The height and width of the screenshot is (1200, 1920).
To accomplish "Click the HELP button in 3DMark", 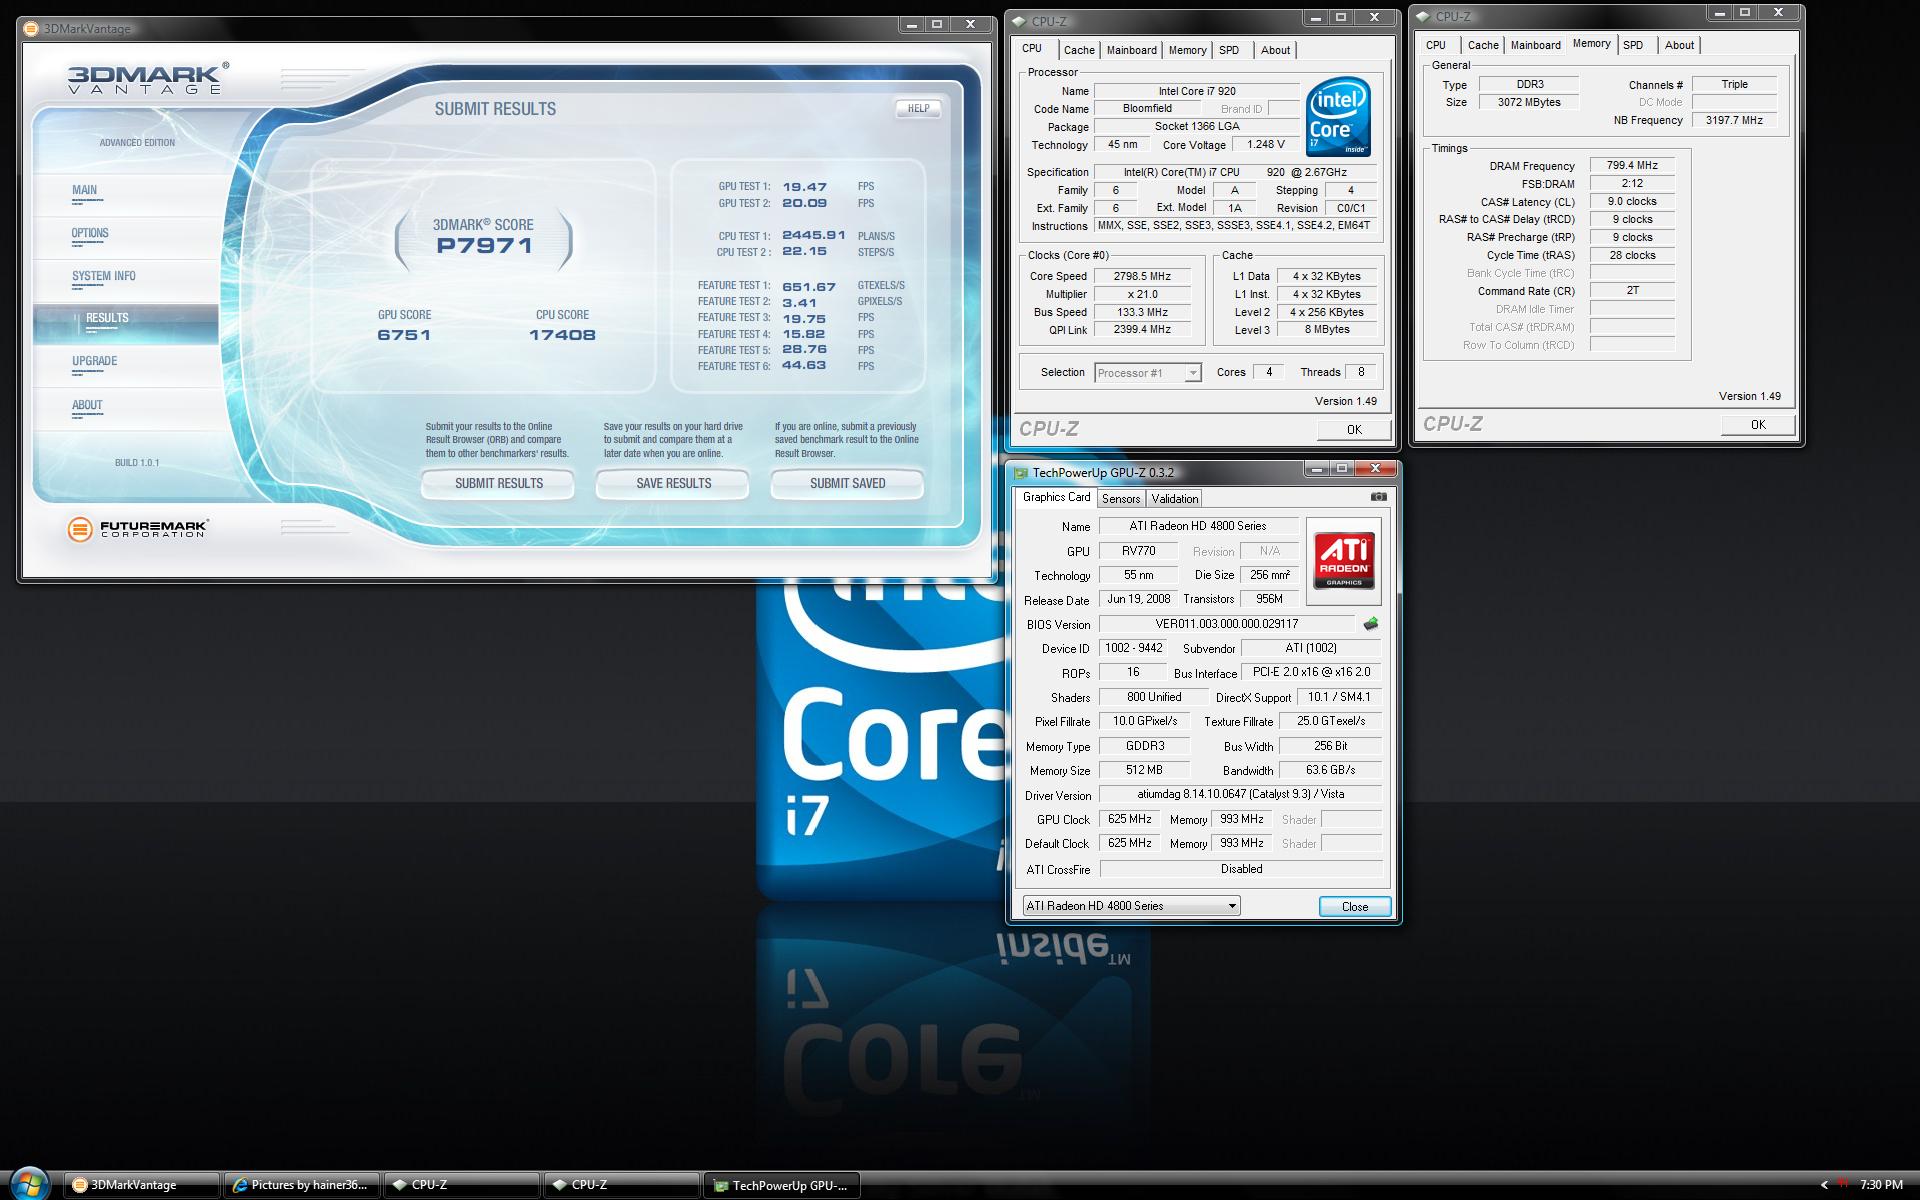I will [x=918, y=108].
